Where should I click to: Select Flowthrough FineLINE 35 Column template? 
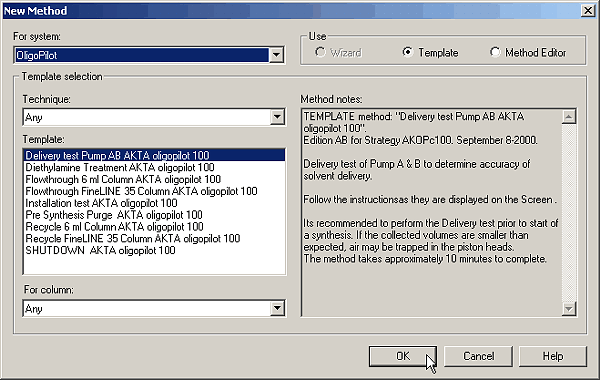click(x=154, y=191)
